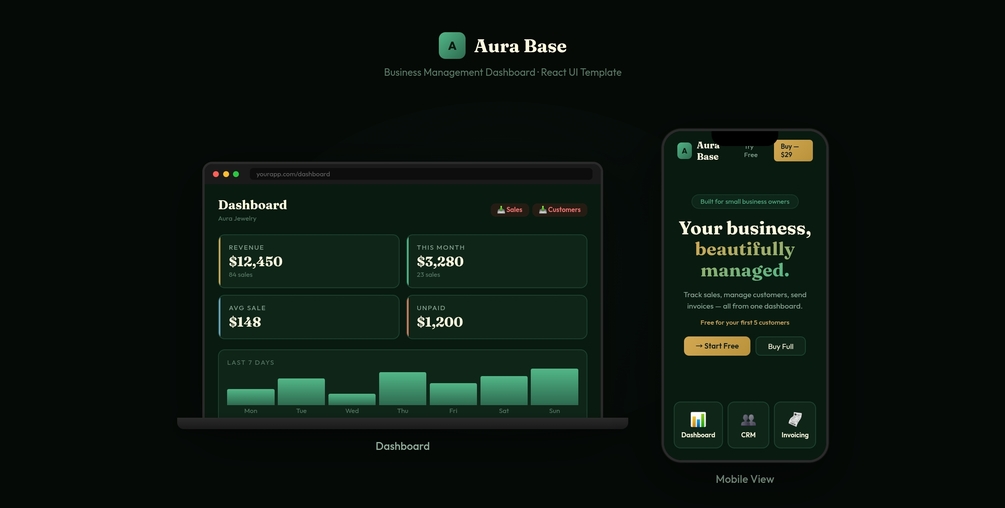Open the Invoicing receipt icon card
Viewport: 1005px width, 508px height.
(795, 425)
